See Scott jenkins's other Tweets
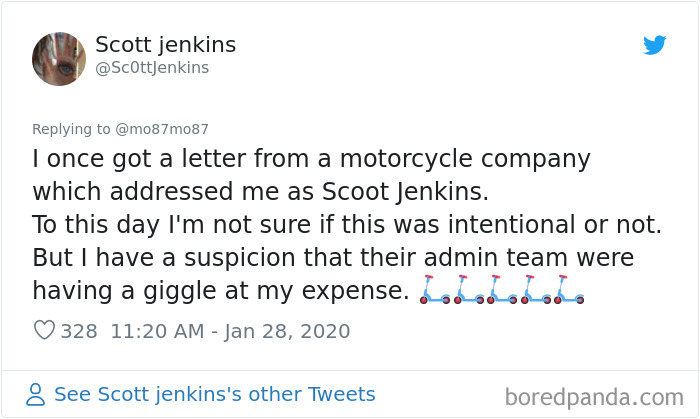700x419 pixels. [215, 394]
